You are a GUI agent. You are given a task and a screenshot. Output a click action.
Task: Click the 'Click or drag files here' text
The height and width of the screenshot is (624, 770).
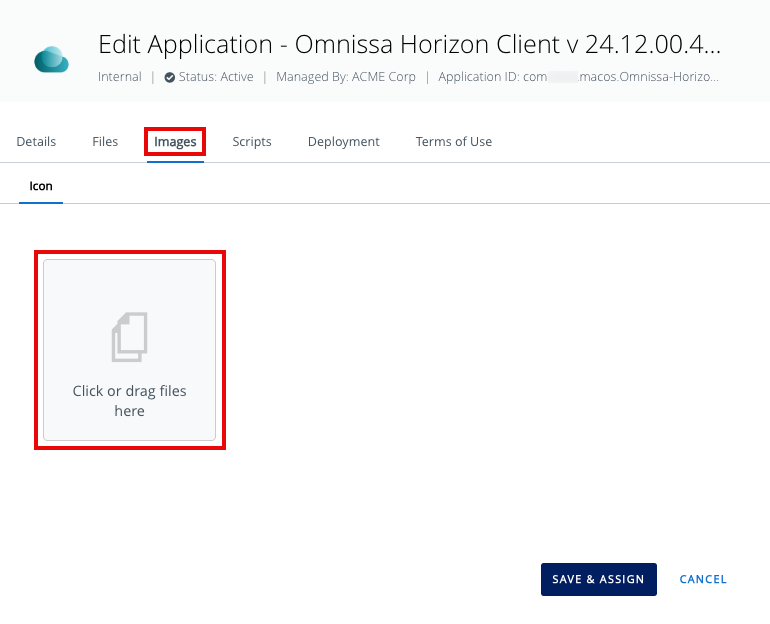tap(129, 401)
